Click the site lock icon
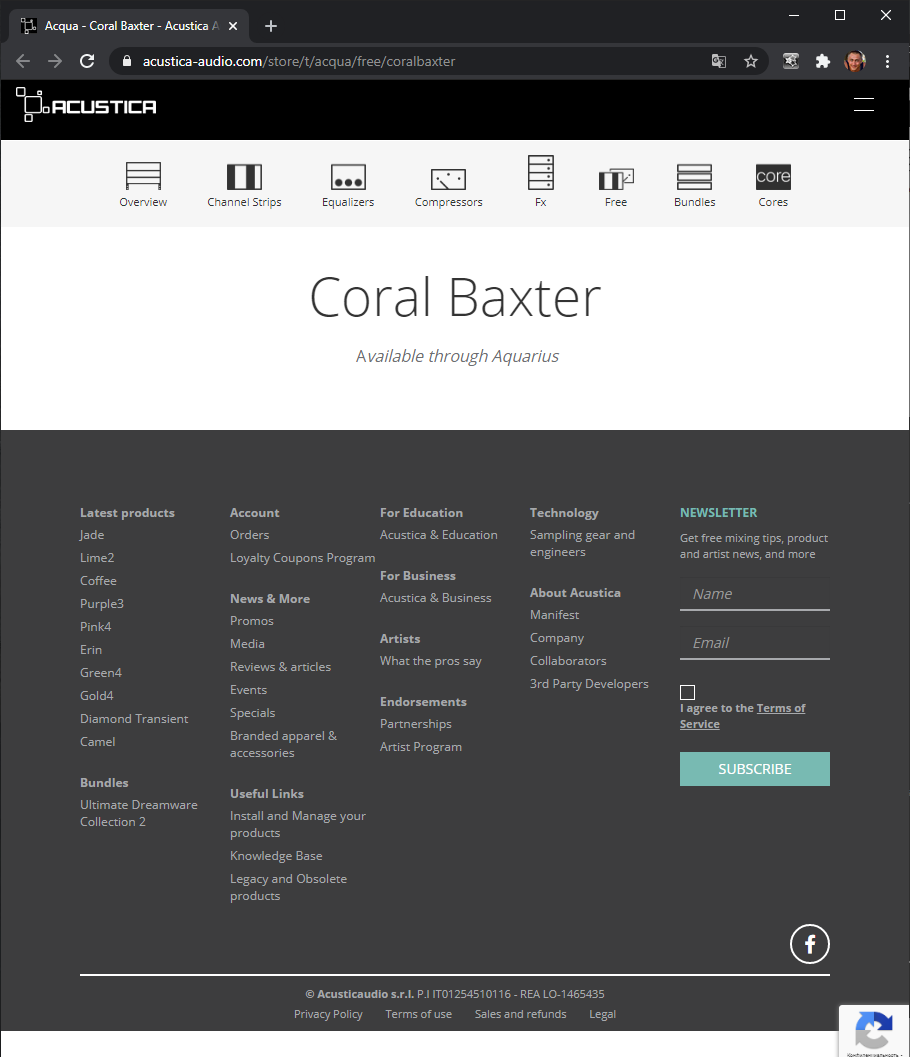Screen dimensions: 910x1057 coord(127,61)
